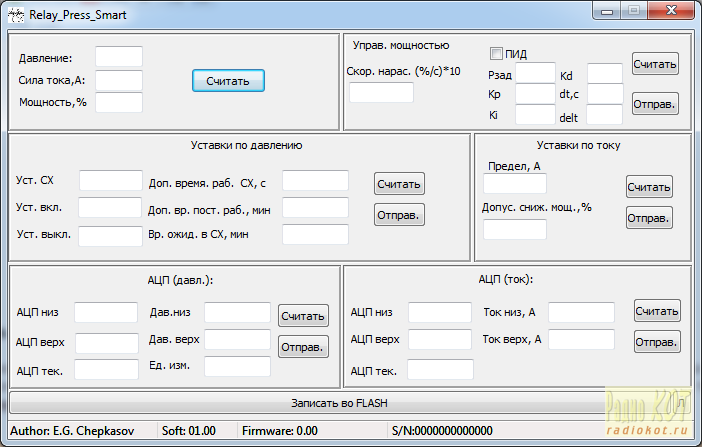Viewport: 702px width, 447px height.
Task: Focus the Уст. вкл. input field
Action: pyautogui.click(x=110, y=208)
